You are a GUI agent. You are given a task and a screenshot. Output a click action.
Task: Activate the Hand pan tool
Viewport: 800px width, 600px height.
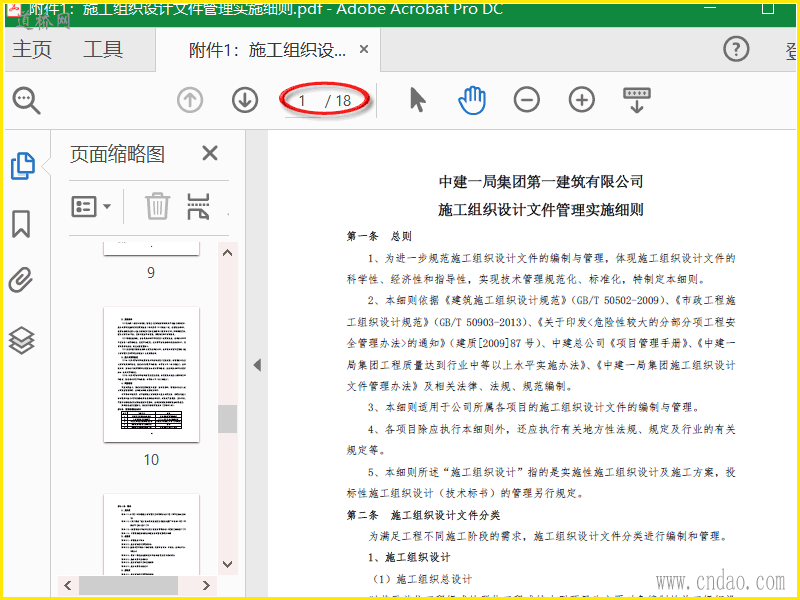point(472,100)
